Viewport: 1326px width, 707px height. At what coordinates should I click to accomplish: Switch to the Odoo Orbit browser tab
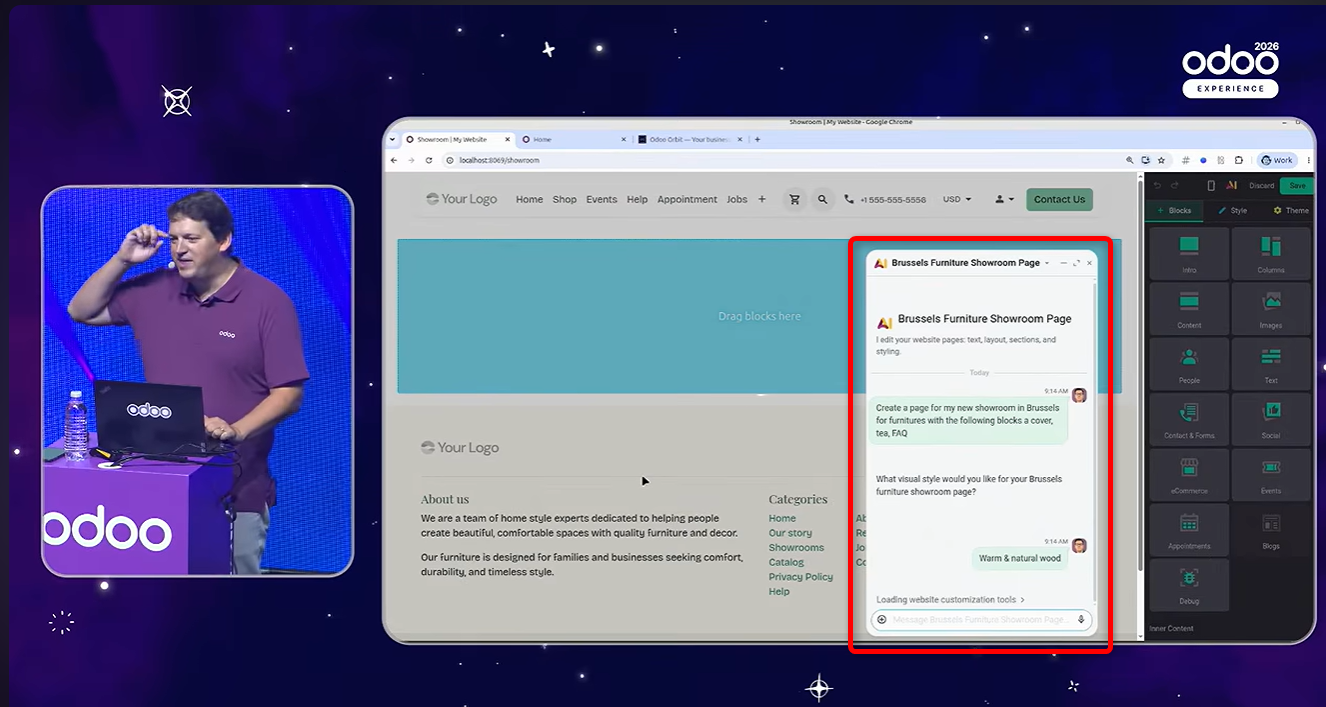click(x=689, y=139)
